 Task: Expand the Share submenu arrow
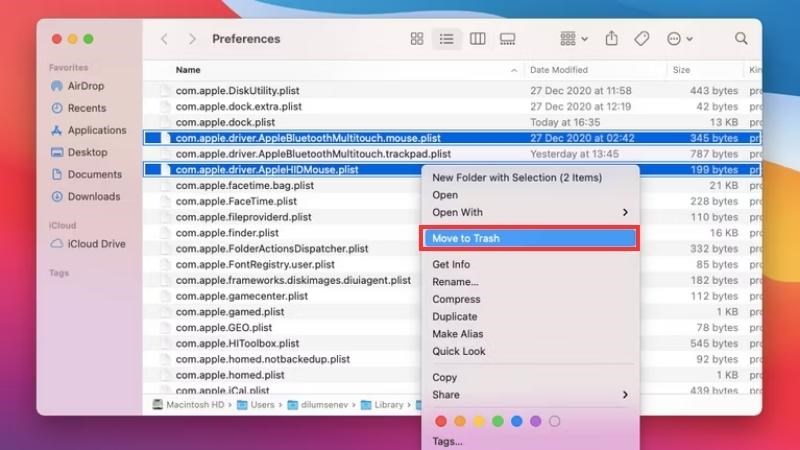point(625,395)
